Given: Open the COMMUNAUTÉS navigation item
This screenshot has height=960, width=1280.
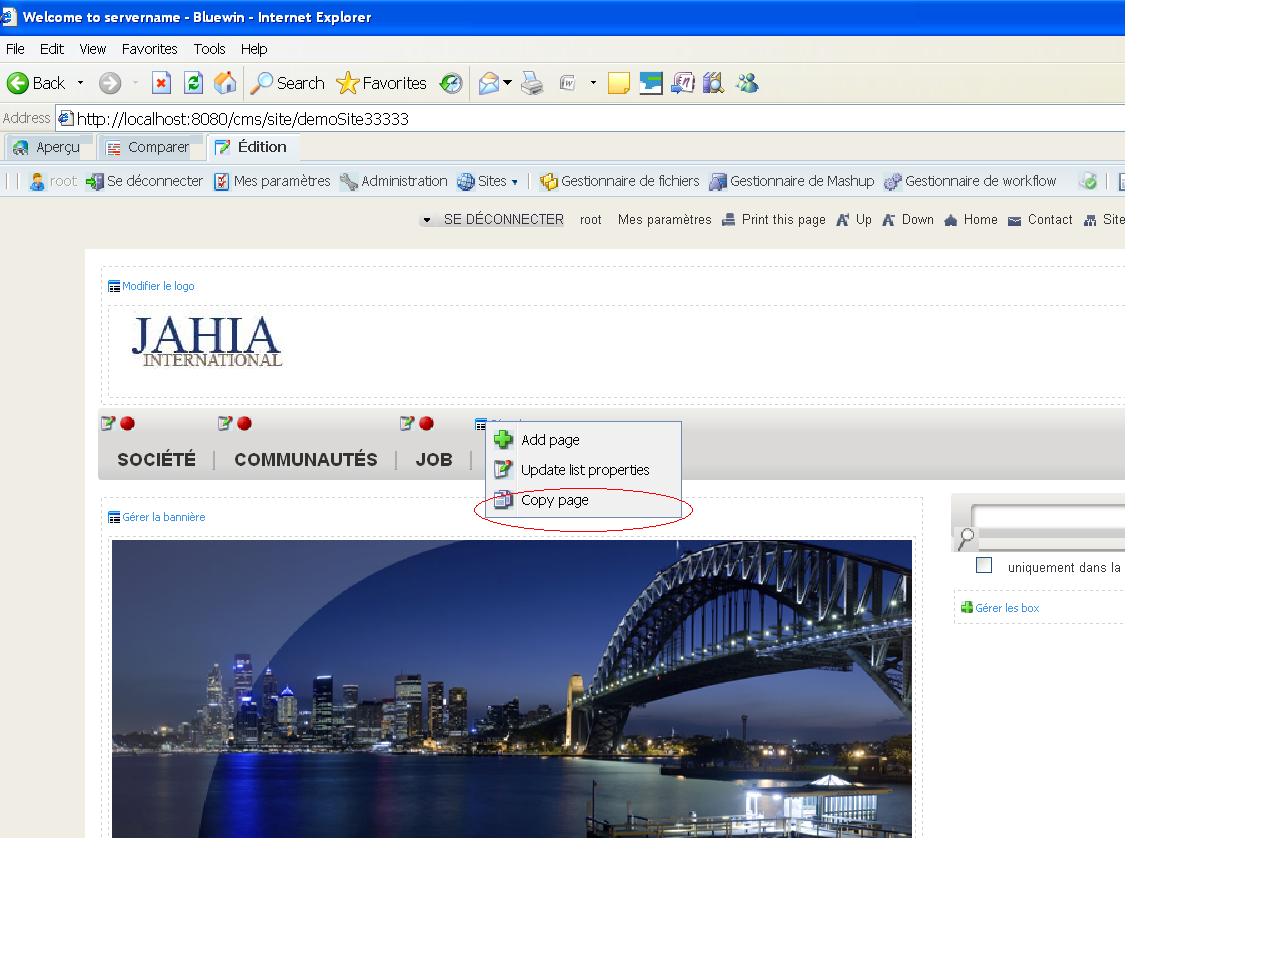Looking at the screenshot, I should [306, 460].
